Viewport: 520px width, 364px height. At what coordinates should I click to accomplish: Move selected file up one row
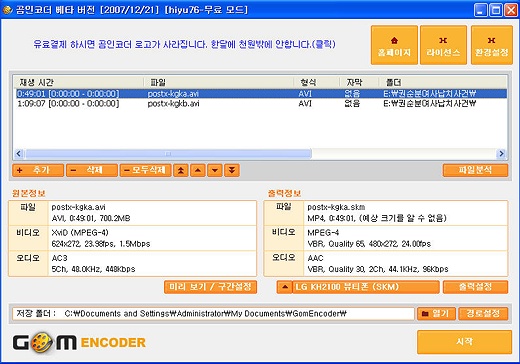[x=198, y=170]
